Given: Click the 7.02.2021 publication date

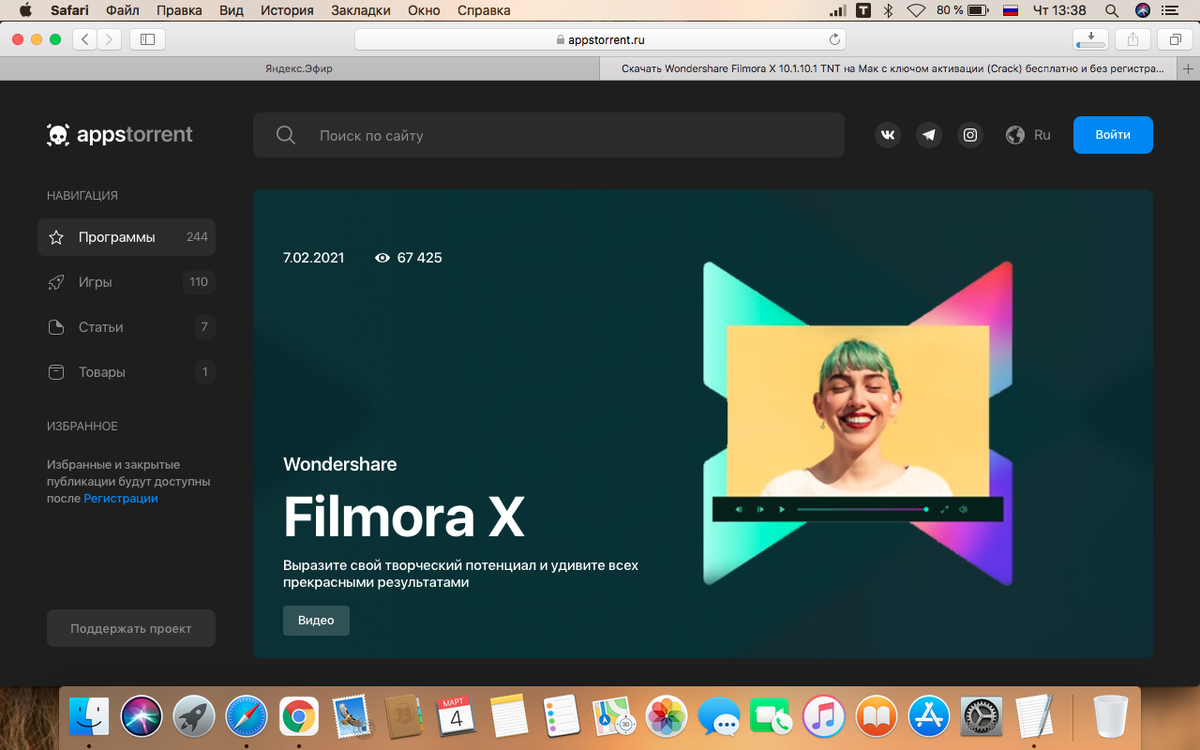Looking at the screenshot, I should (x=314, y=258).
